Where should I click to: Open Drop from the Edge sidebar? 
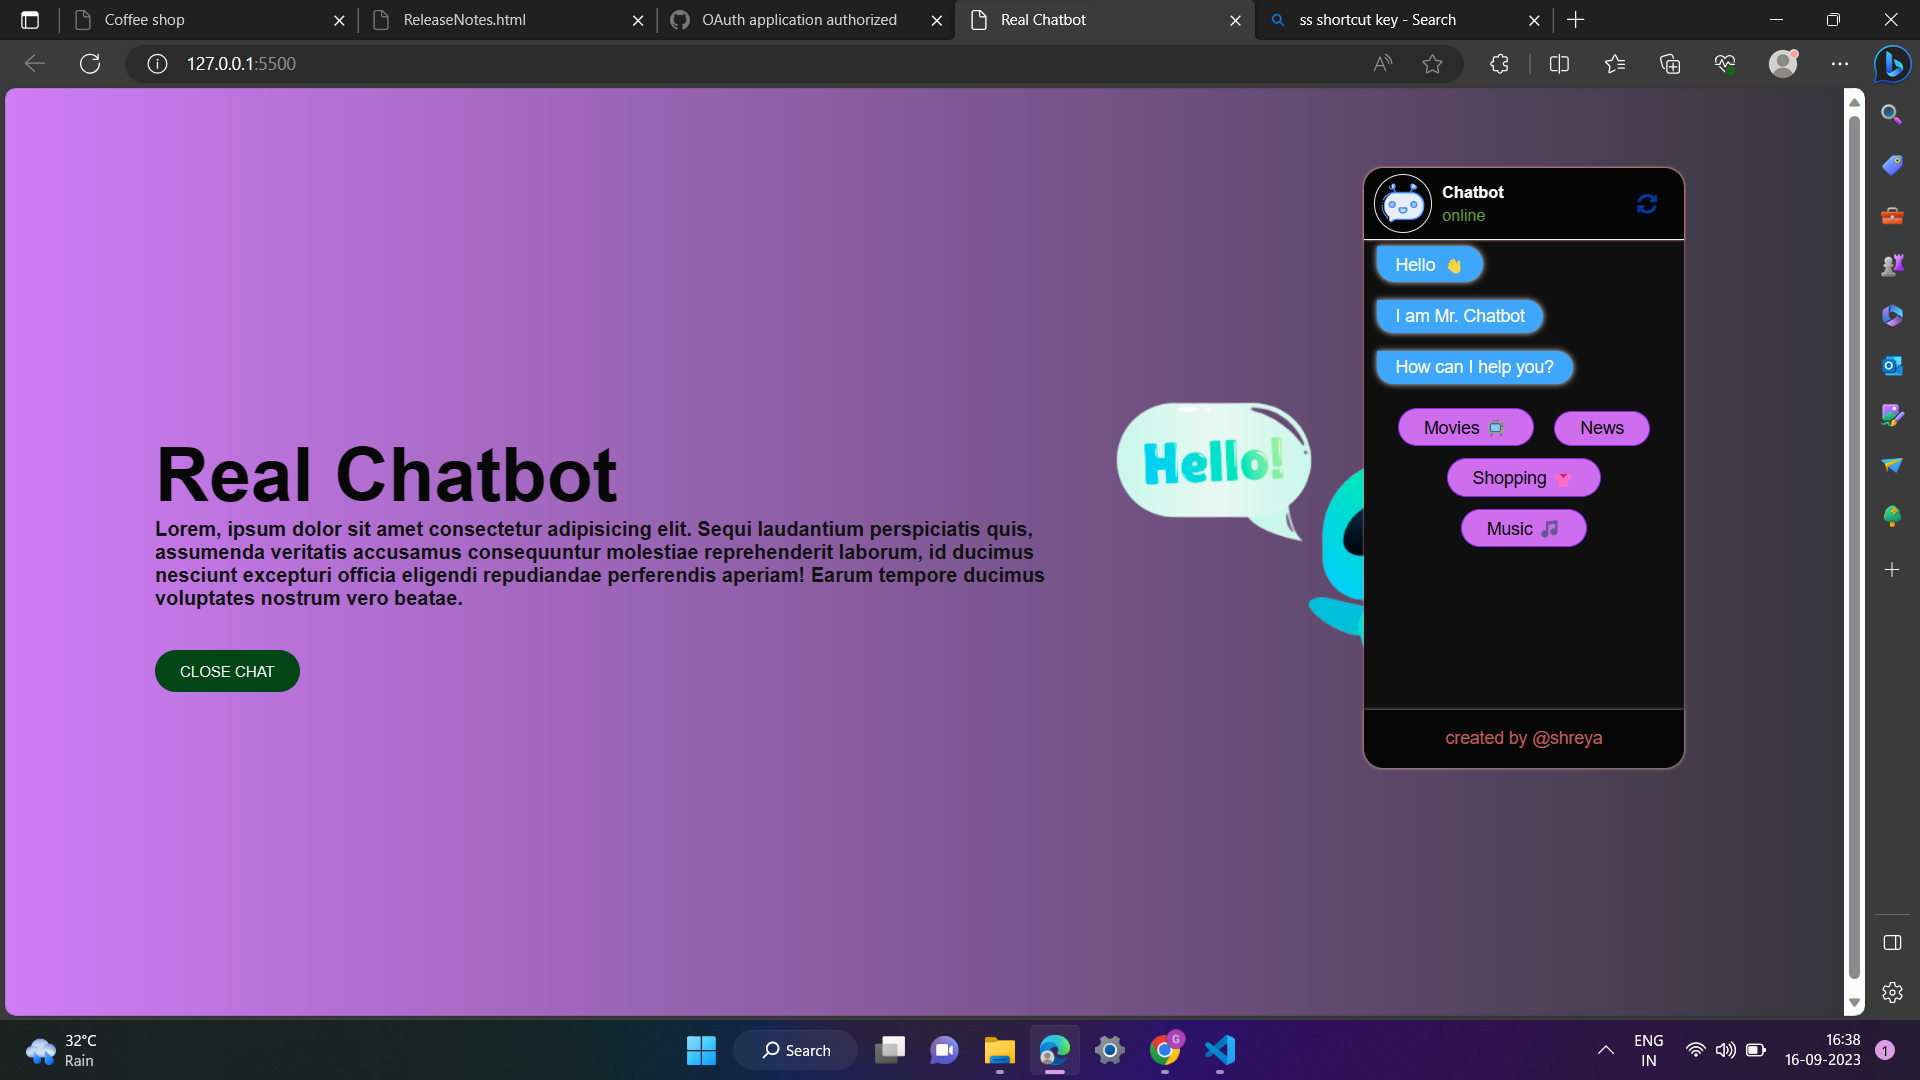pyautogui.click(x=1892, y=465)
